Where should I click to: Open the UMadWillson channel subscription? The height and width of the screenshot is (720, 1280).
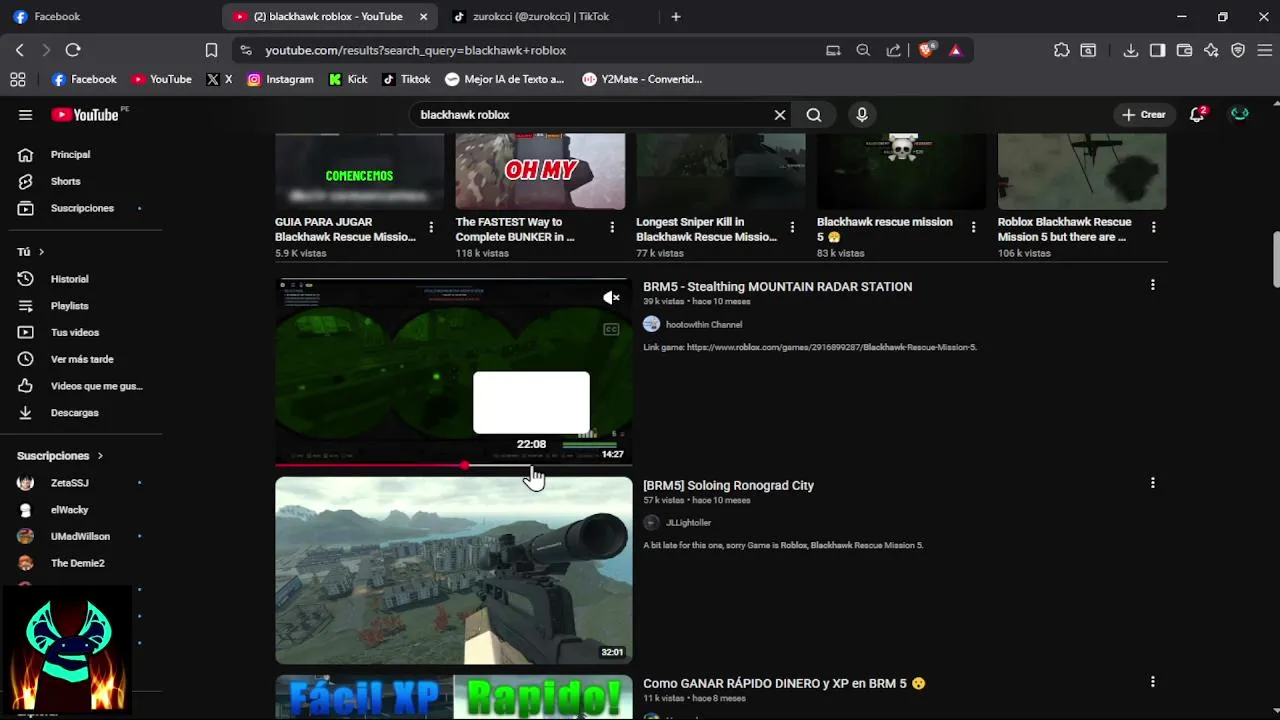tap(81, 536)
